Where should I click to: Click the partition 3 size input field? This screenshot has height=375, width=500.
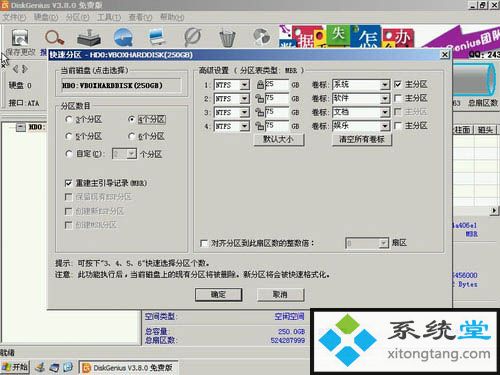tap(277, 112)
